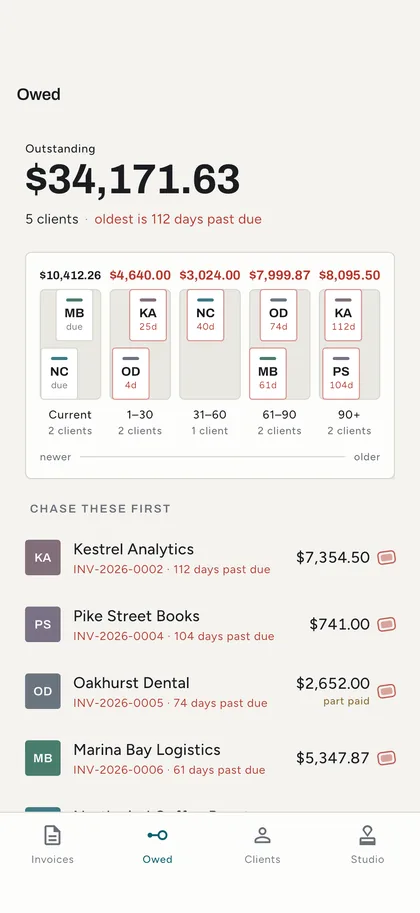Tap the reminder icon beside Kestrel Analytics amount
The height and width of the screenshot is (913, 420).
click(x=386, y=558)
